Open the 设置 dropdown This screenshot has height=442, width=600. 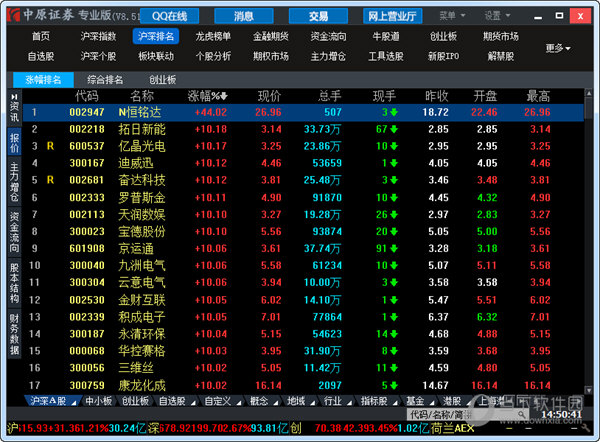[x=497, y=16]
